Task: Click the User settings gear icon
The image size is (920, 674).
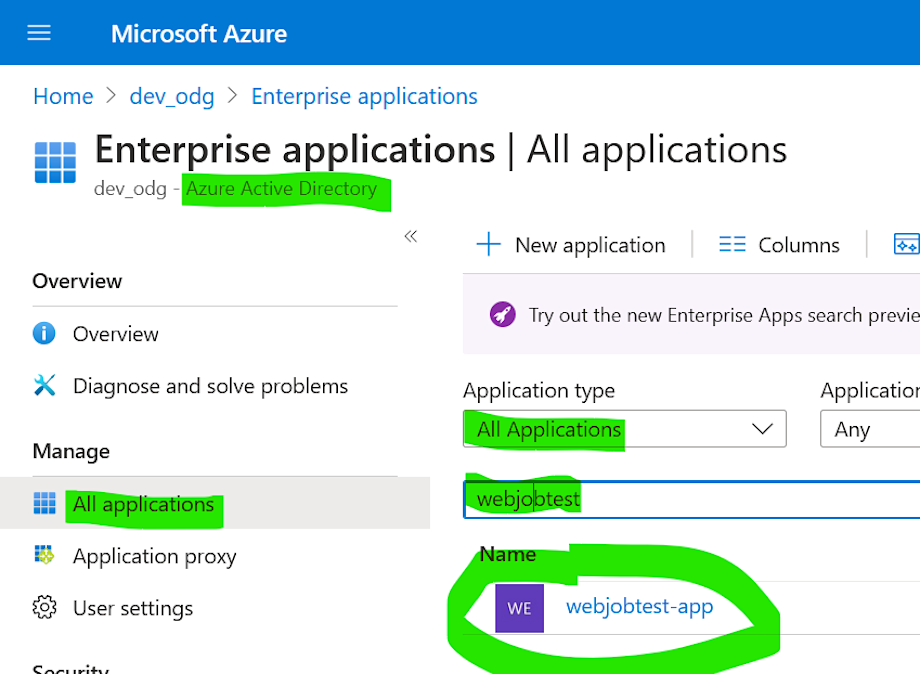Action: (x=45, y=608)
